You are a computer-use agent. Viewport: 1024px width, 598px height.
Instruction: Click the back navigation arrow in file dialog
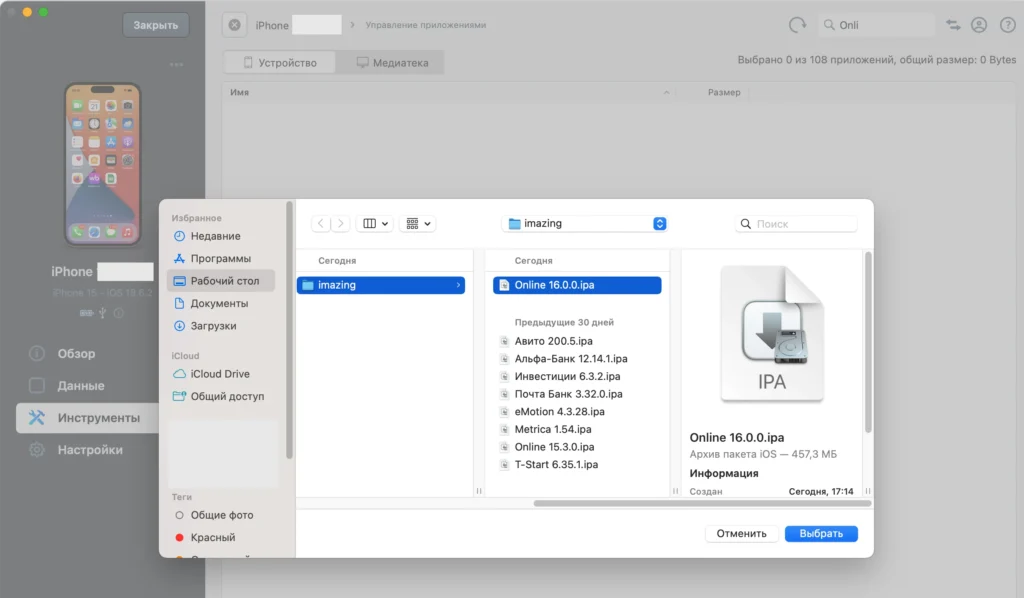tap(321, 223)
